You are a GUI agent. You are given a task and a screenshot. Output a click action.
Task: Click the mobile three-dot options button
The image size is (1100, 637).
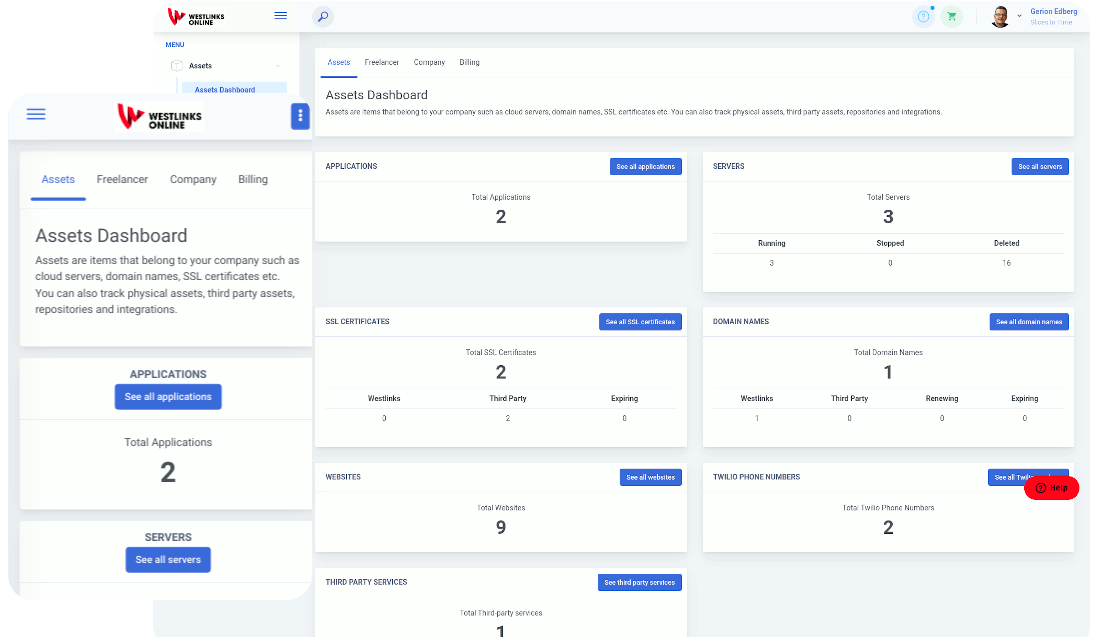tap(300, 116)
